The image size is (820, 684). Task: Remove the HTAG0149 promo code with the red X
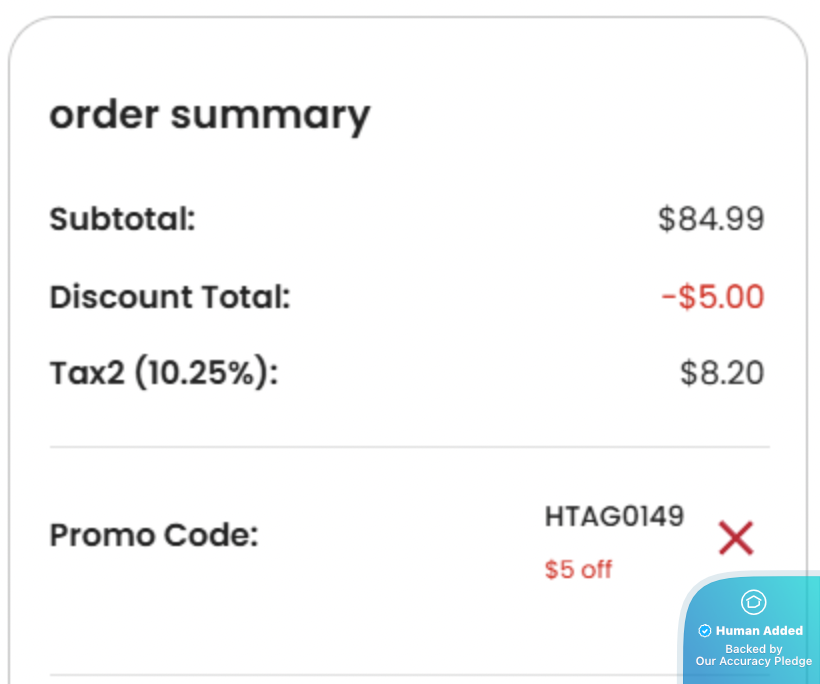735,538
